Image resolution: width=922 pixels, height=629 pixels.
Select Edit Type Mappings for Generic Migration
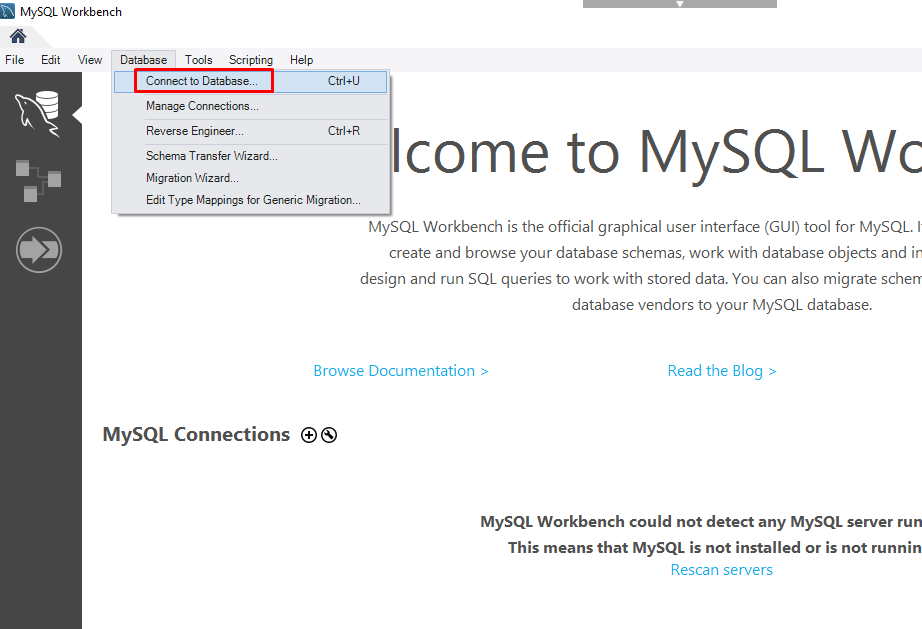[x=253, y=200]
